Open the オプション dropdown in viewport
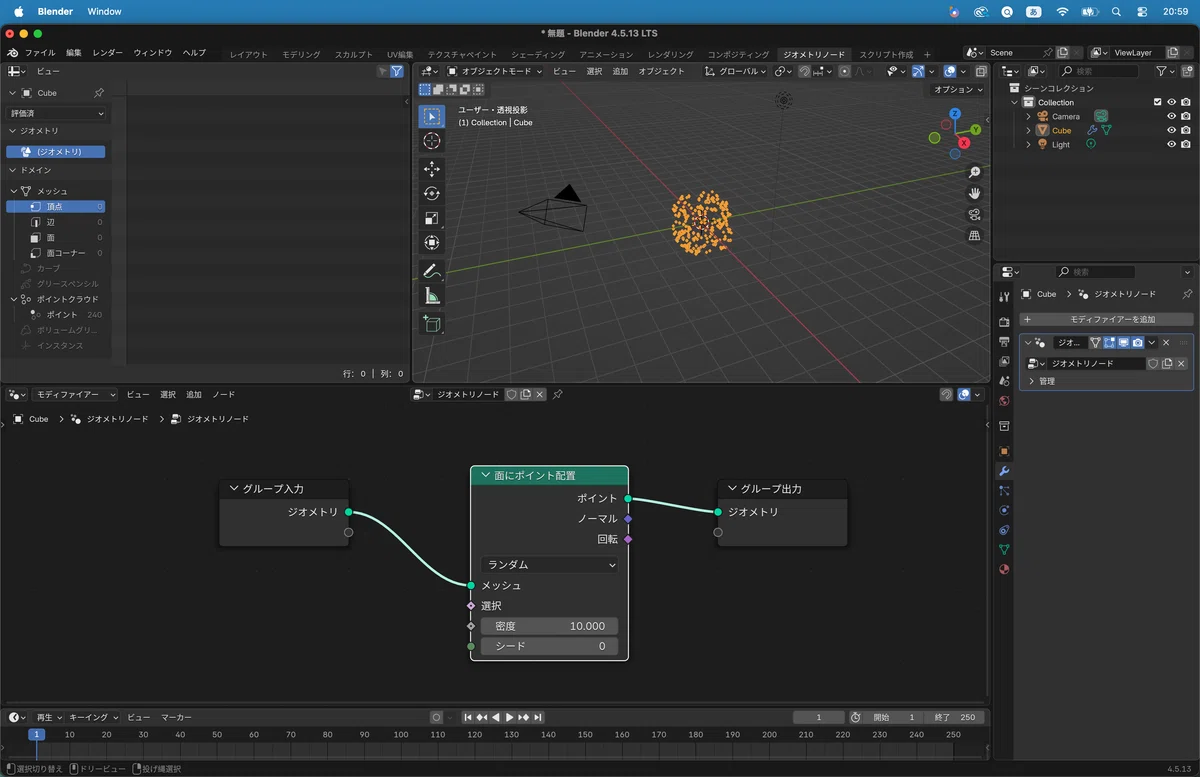 958,89
